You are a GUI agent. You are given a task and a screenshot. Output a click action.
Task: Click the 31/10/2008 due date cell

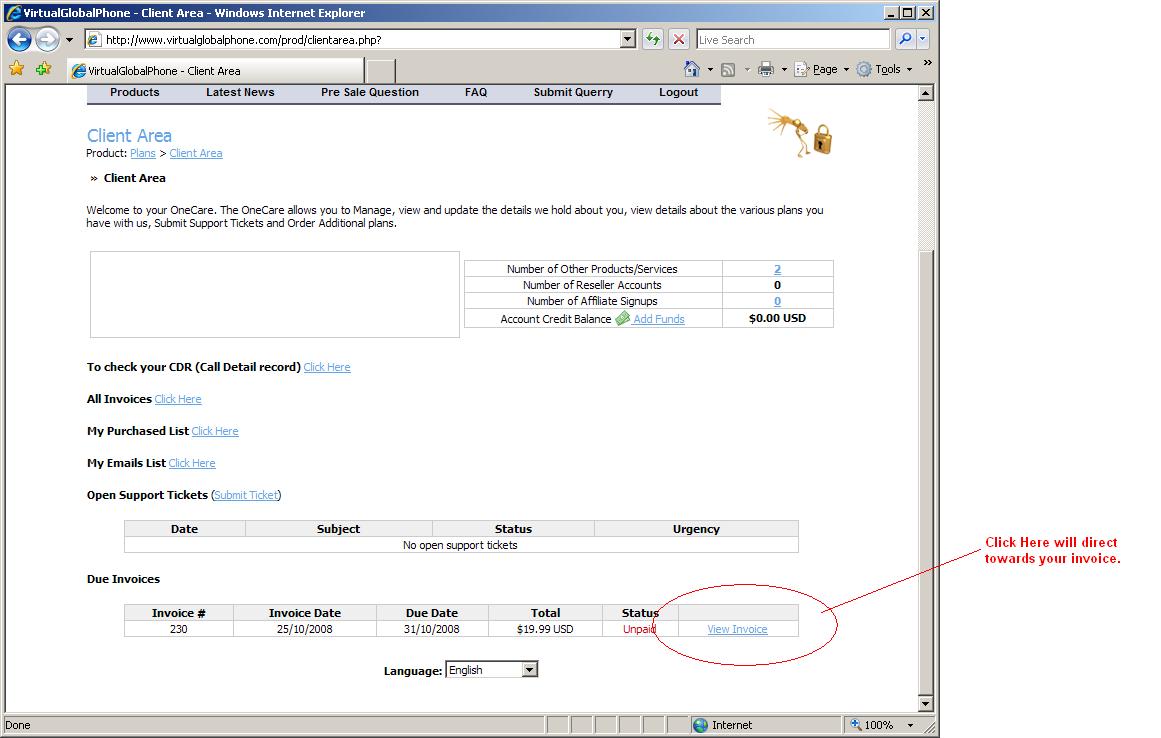(432, 629)
